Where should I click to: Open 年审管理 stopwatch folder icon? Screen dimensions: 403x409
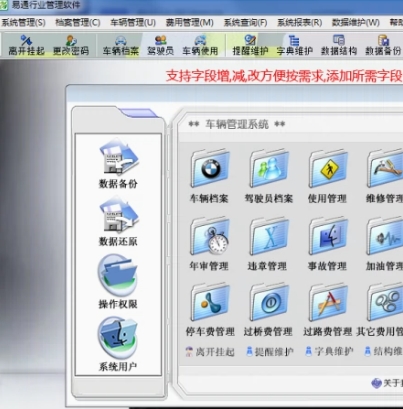[x=210, y=236]
